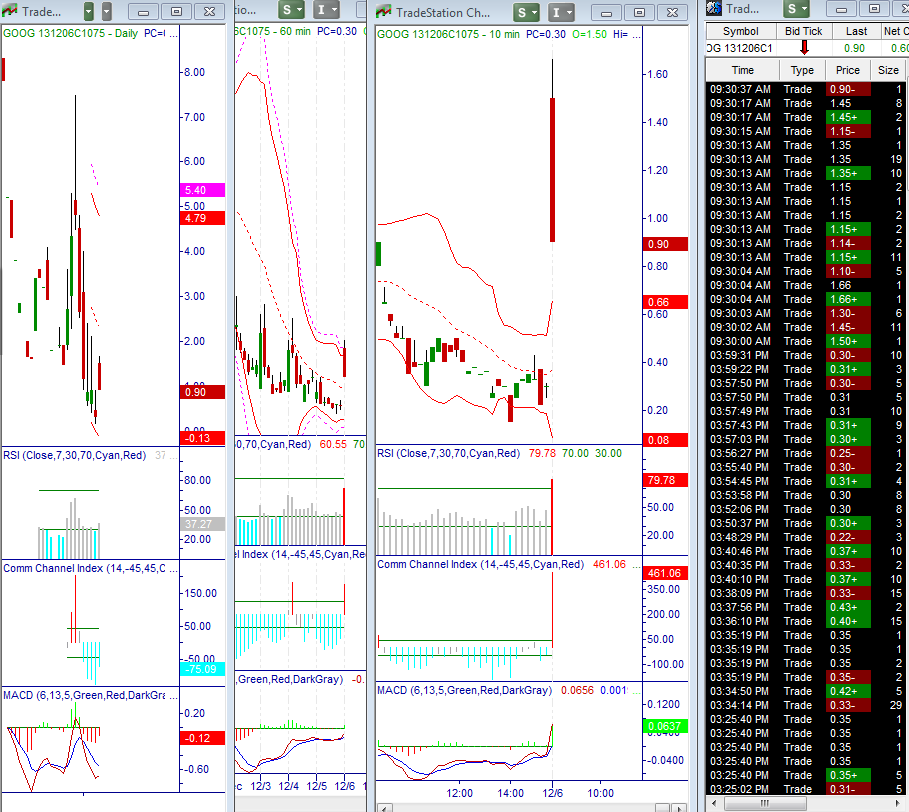Click RSI indicator label in the Daily chart
The width and height of the screenshot is (909, 812).
coord(74,456)
